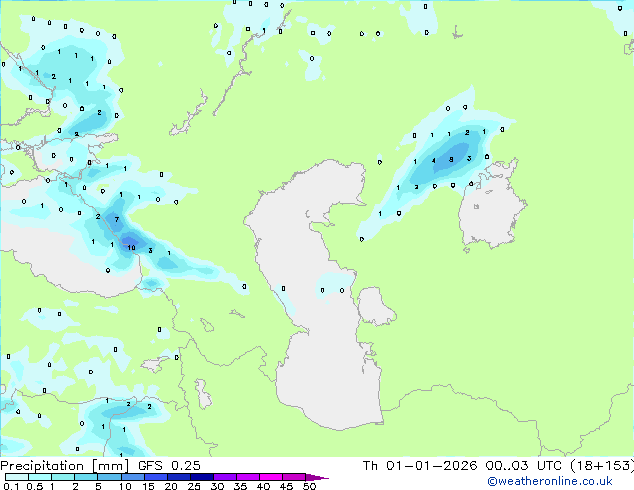Click the purple arrow at the legend end
Image resolution: width=634 pixels, height=490 pixels.
tap(317, 477)
